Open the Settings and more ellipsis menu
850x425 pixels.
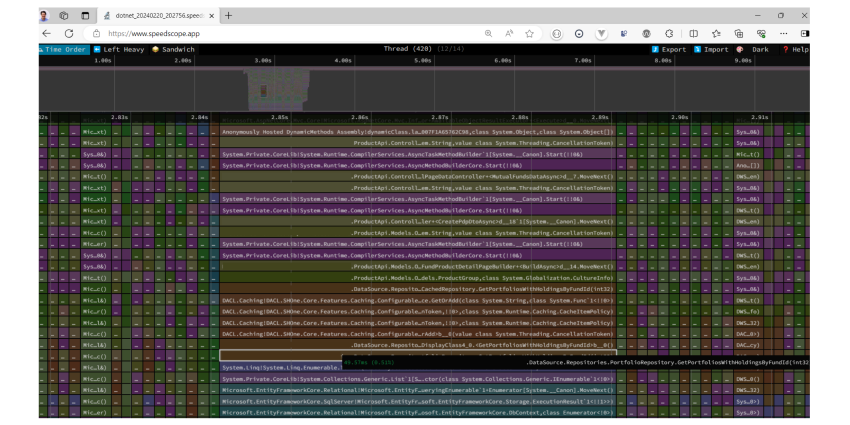783,34
